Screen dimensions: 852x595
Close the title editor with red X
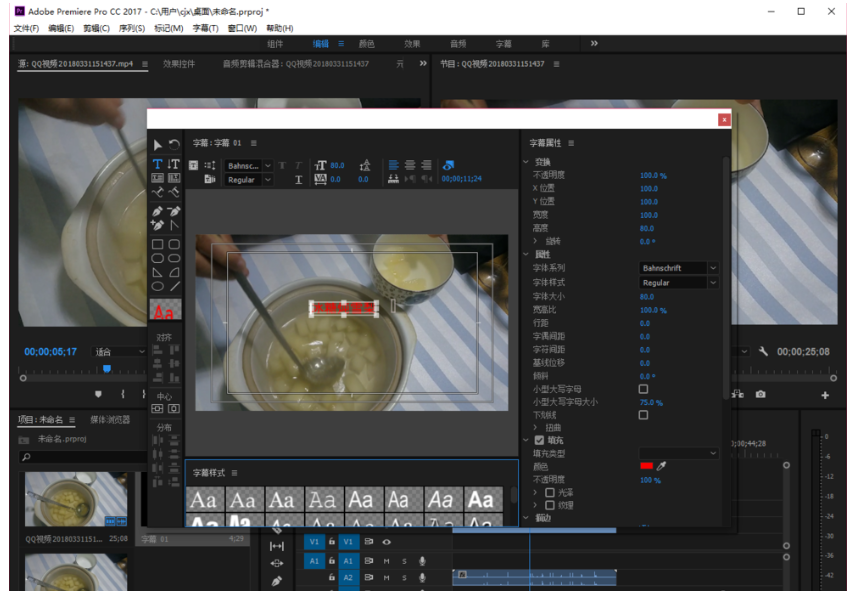(x=723, y=119)
